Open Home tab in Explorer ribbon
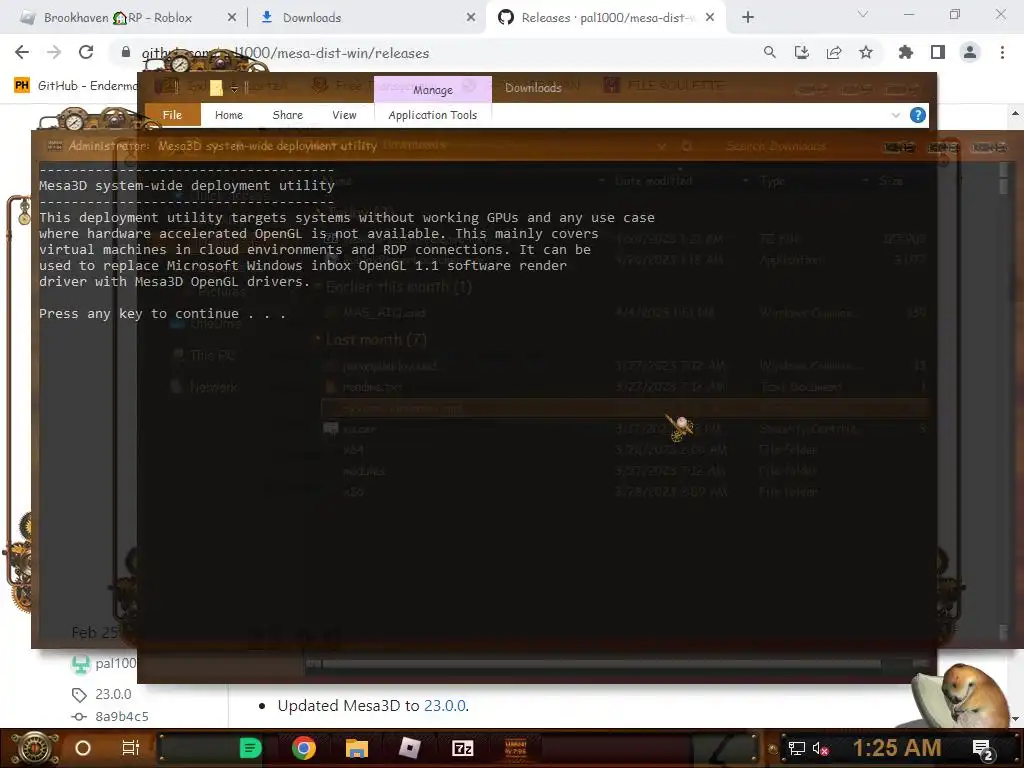The height and width of the screenshot is (768, 1024). point(229,115)
